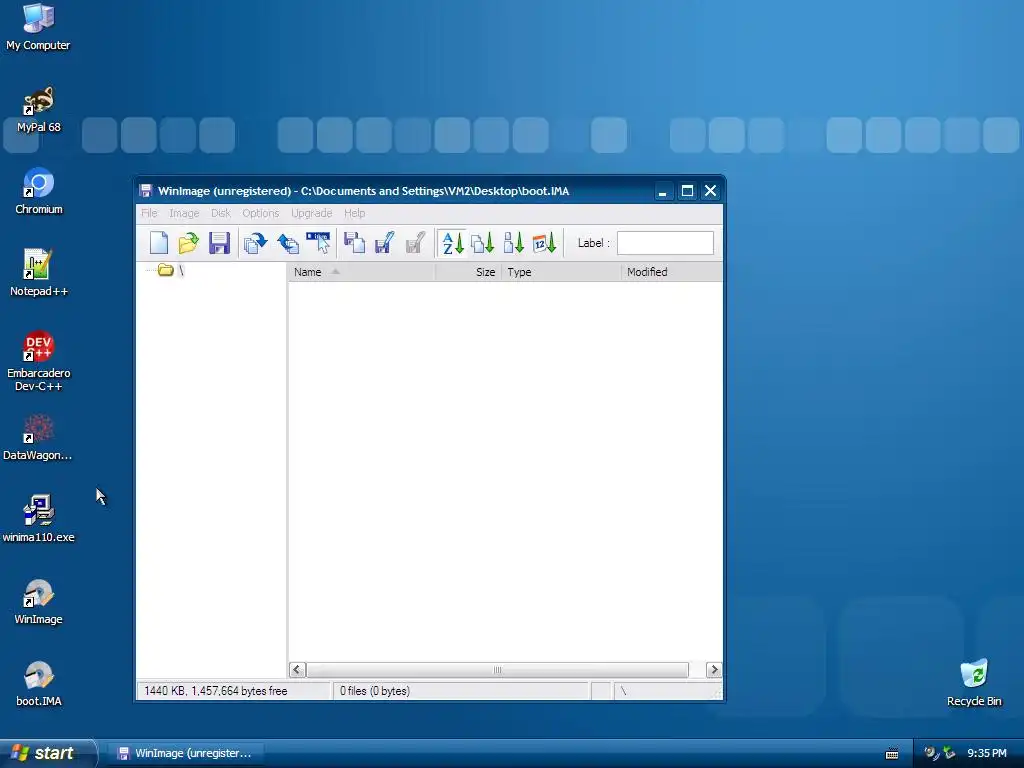Screen dimensions: 1024x768
Task: Click the Extract files toolbar icon
Action: [x=287, y=243]
